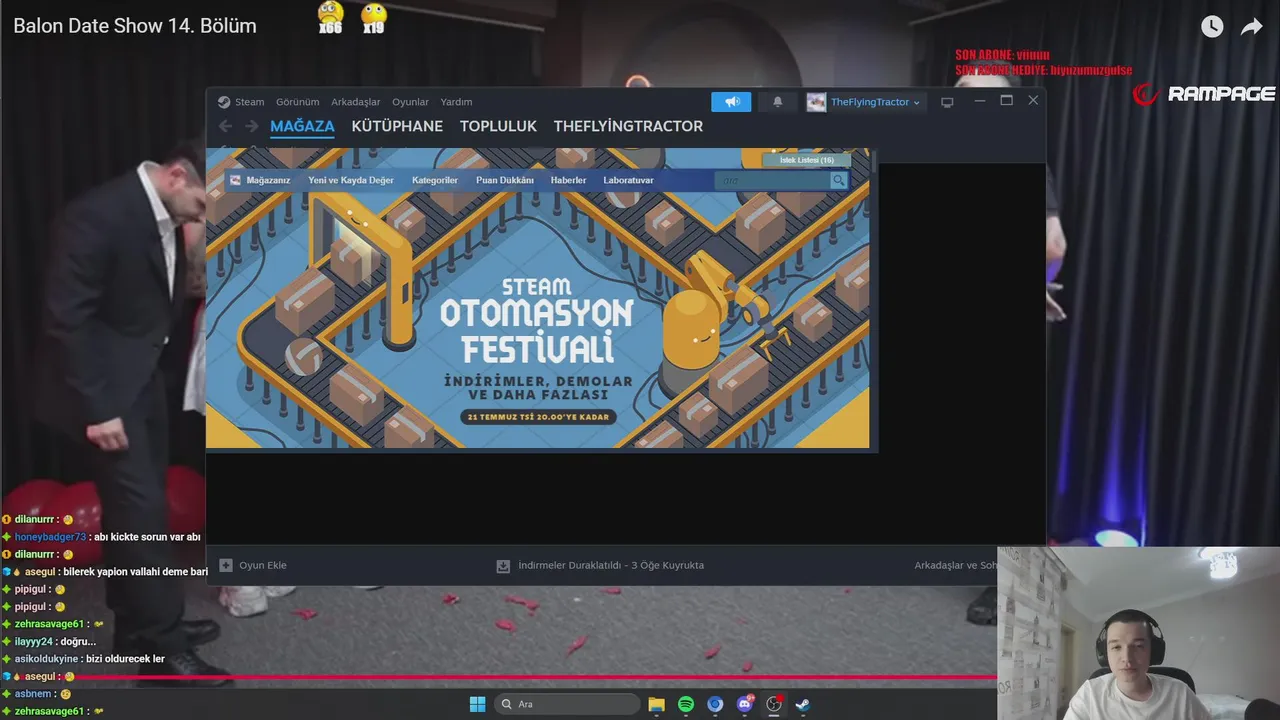Click the Steam logo in the menu bar
1280x720 pixels.
point(224,102)
